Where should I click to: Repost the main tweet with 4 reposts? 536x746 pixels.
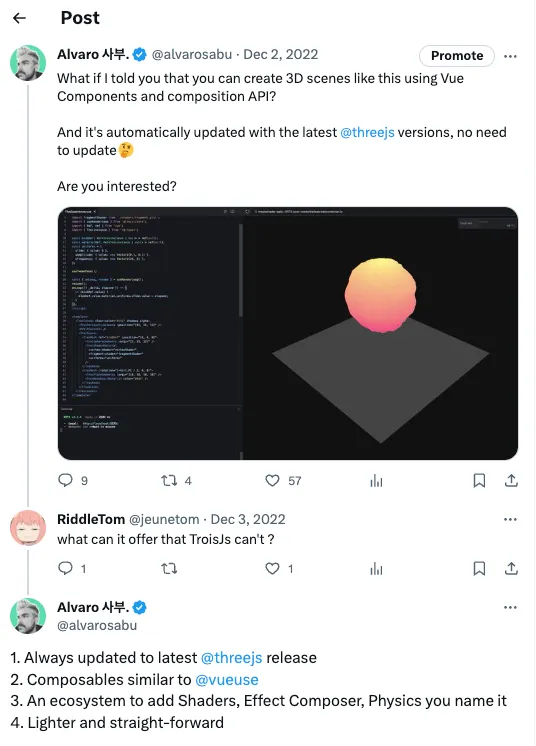click(169, 481)
